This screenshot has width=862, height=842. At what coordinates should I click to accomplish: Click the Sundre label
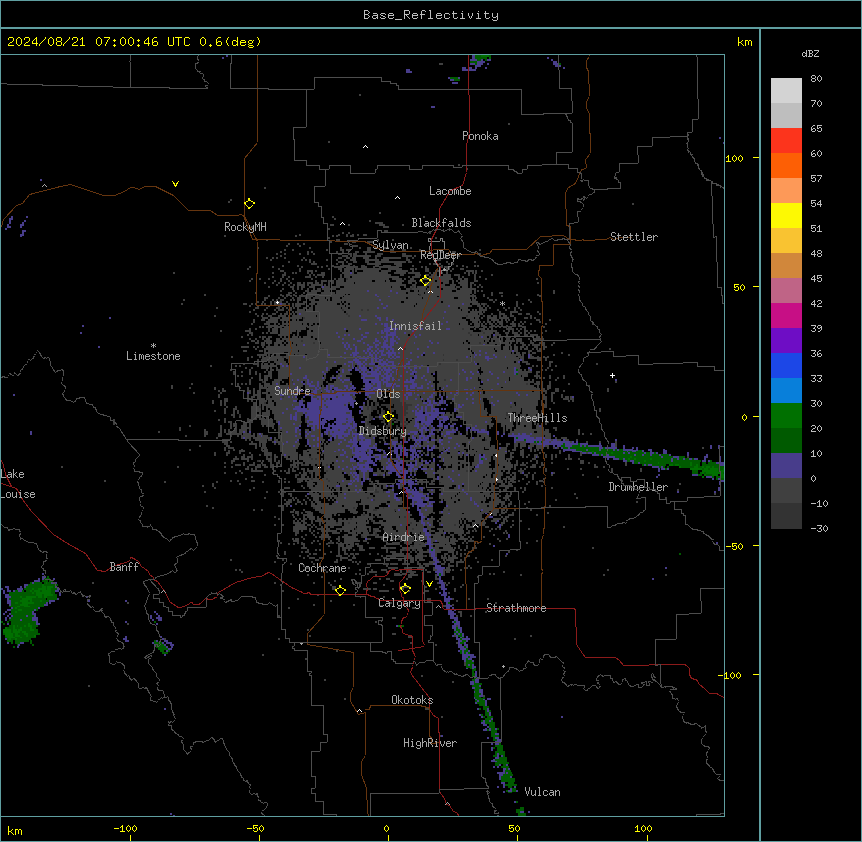pyautogui.click(x=292, y=391)
